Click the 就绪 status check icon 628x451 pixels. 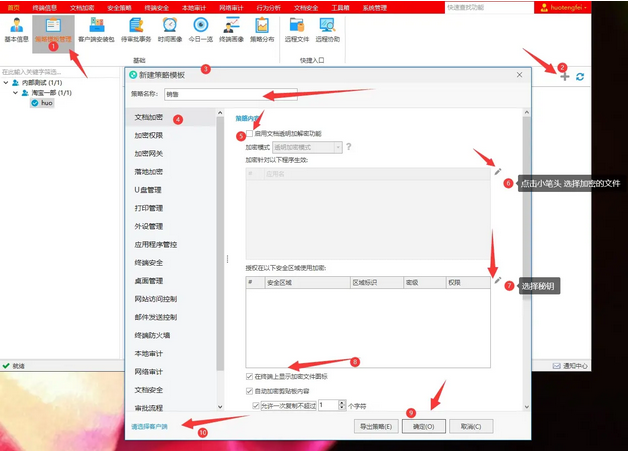click(6, 366)
